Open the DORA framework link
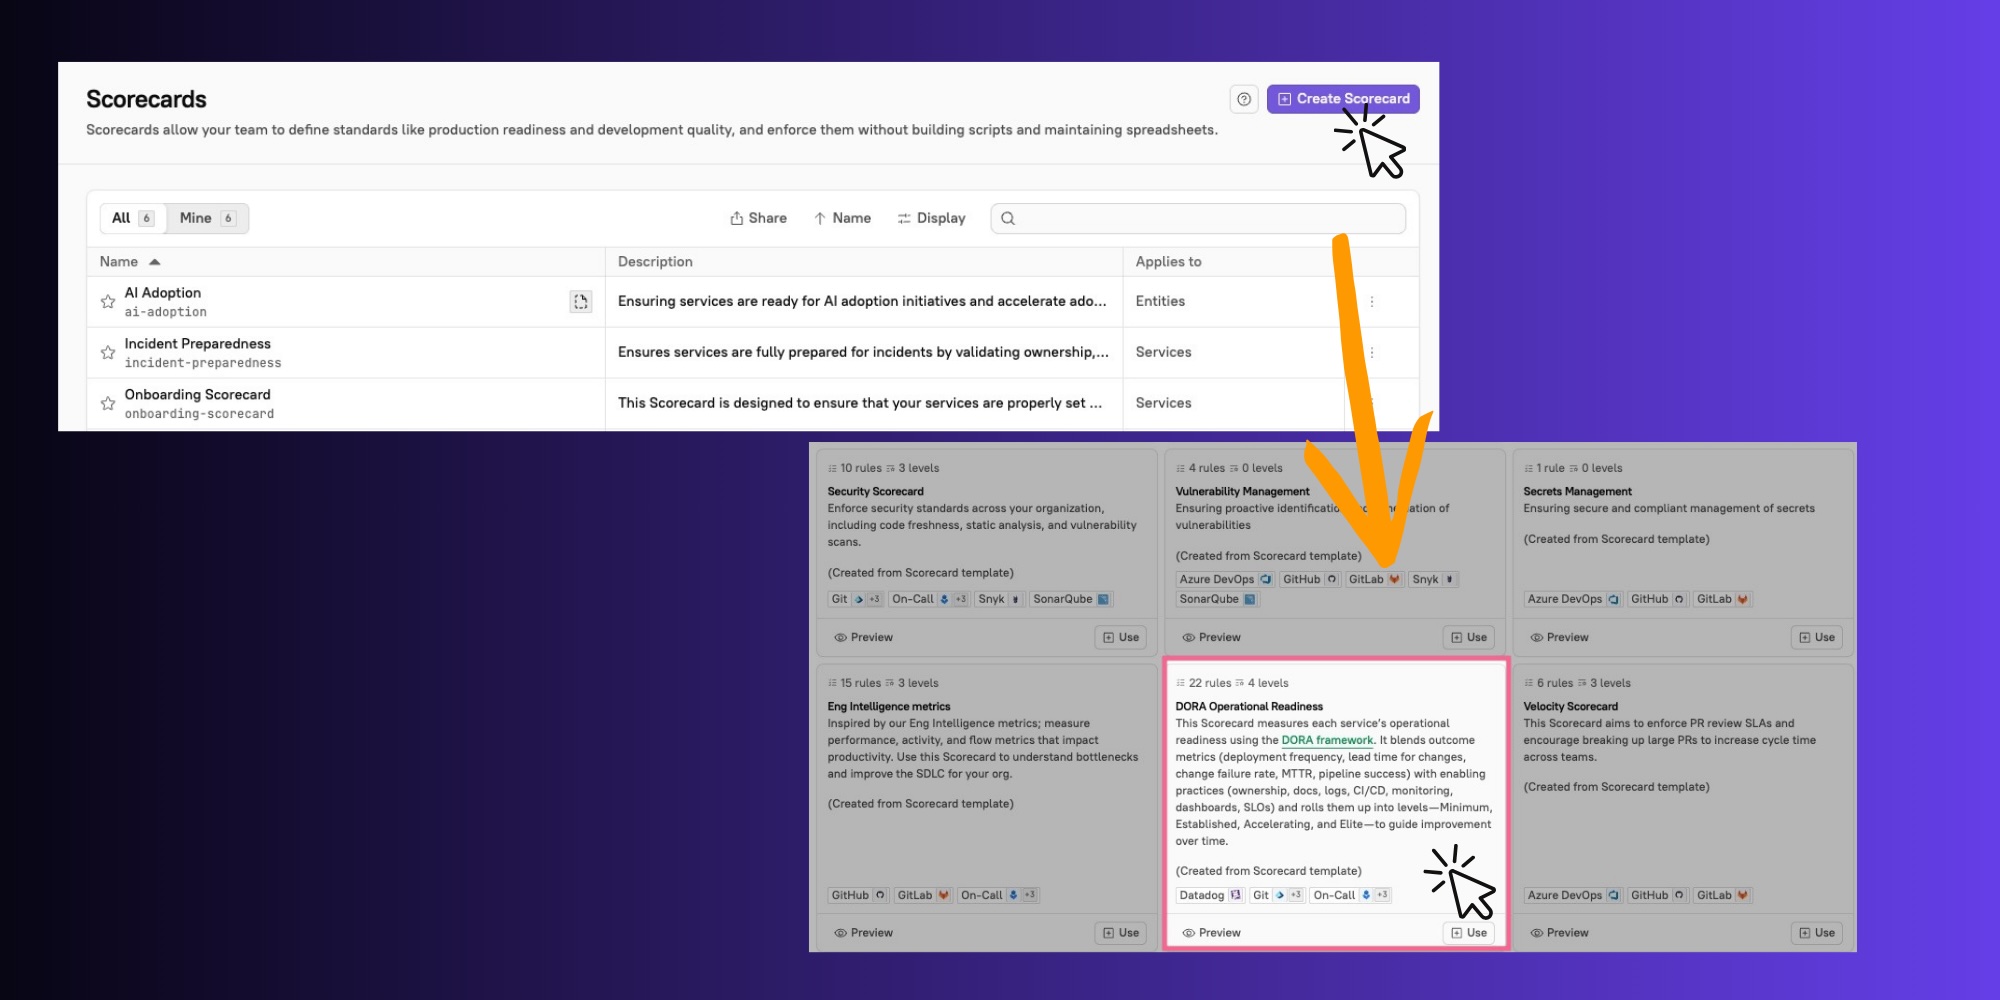Image resolution: width=2000 pixels, height=1000 pixels. [x=1327, y=741]
